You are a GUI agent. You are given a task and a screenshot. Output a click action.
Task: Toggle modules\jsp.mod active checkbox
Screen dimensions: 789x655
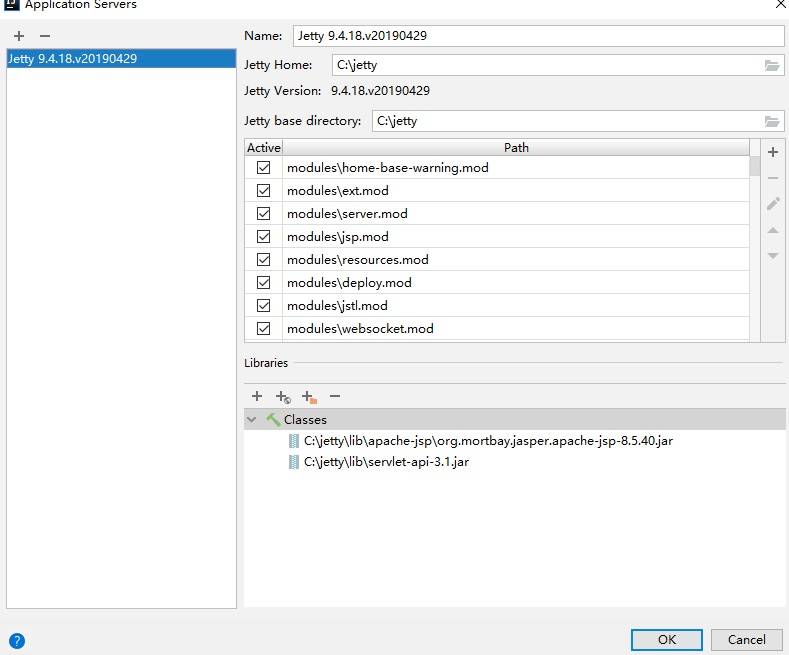point(264,236)
